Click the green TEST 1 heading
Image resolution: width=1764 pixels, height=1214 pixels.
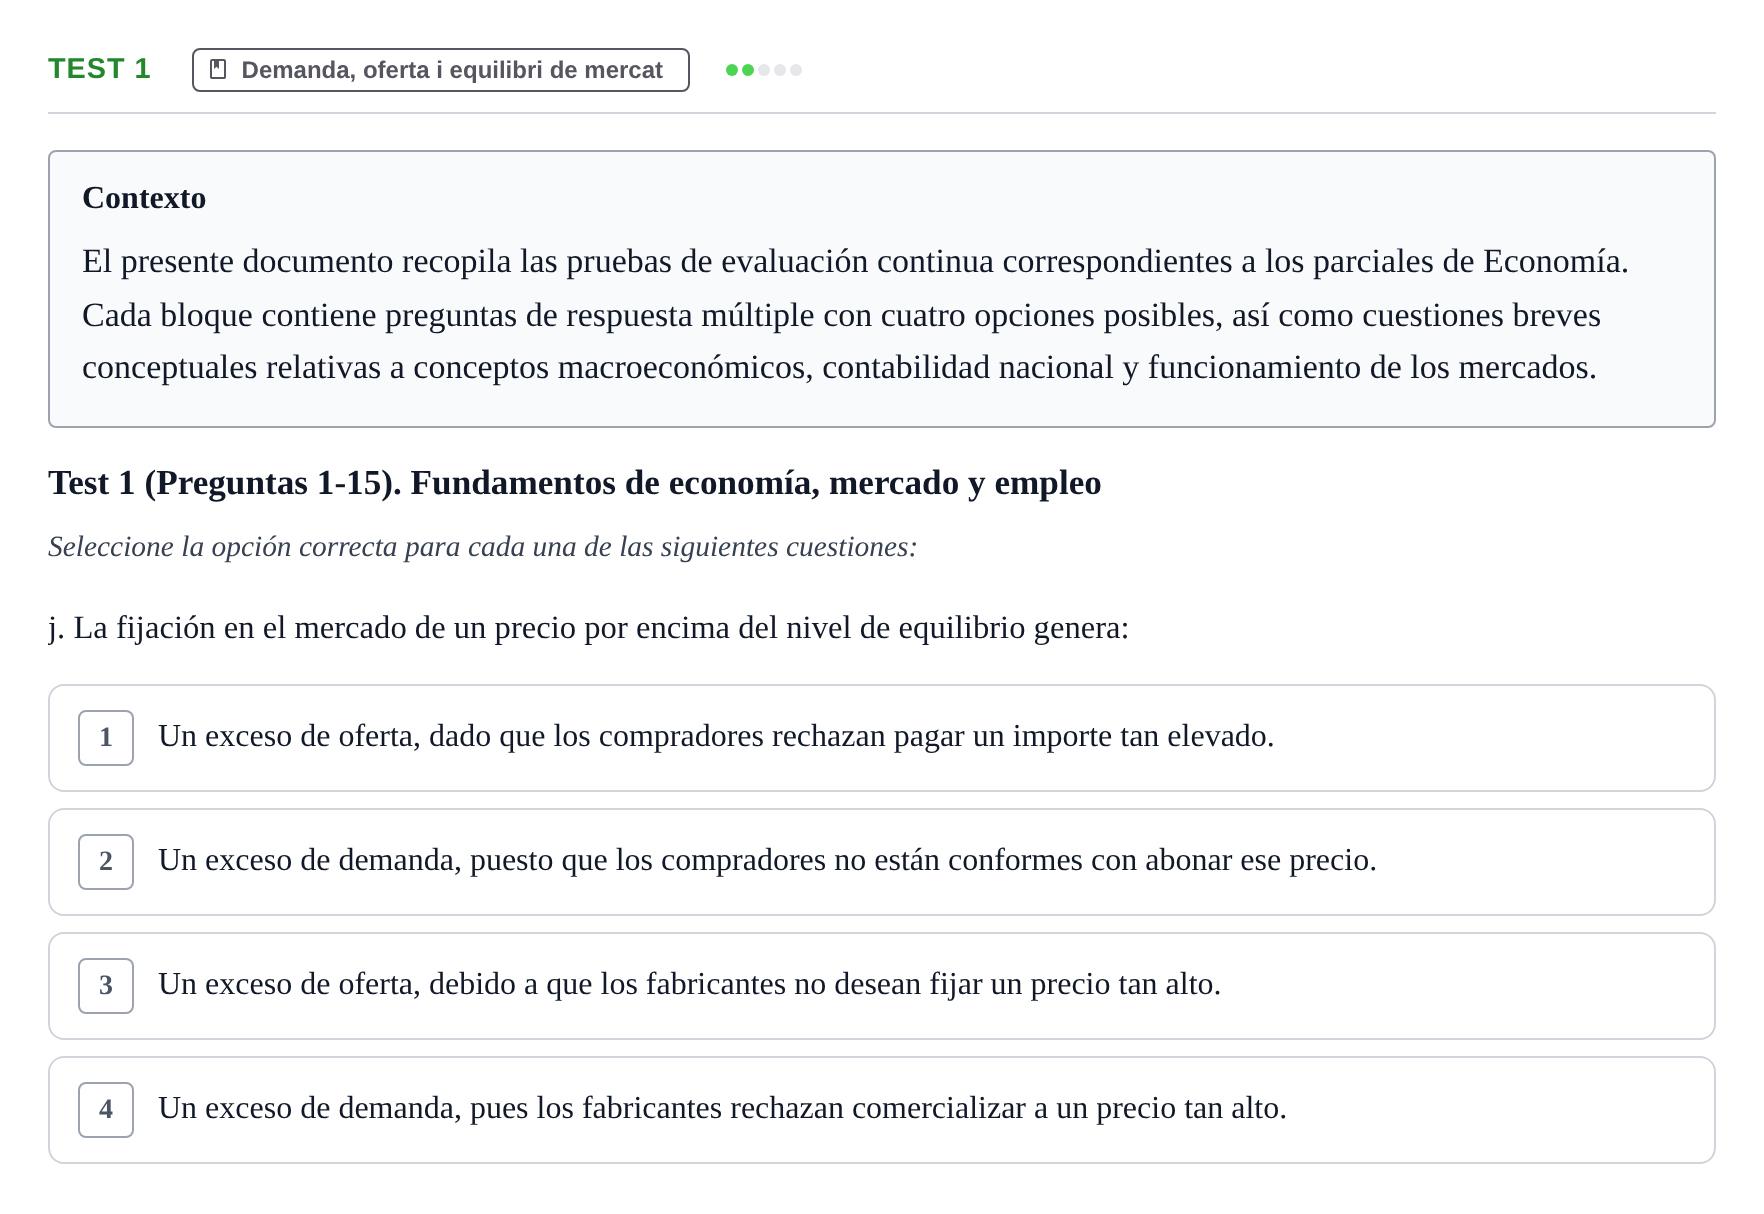pos(99,69)
